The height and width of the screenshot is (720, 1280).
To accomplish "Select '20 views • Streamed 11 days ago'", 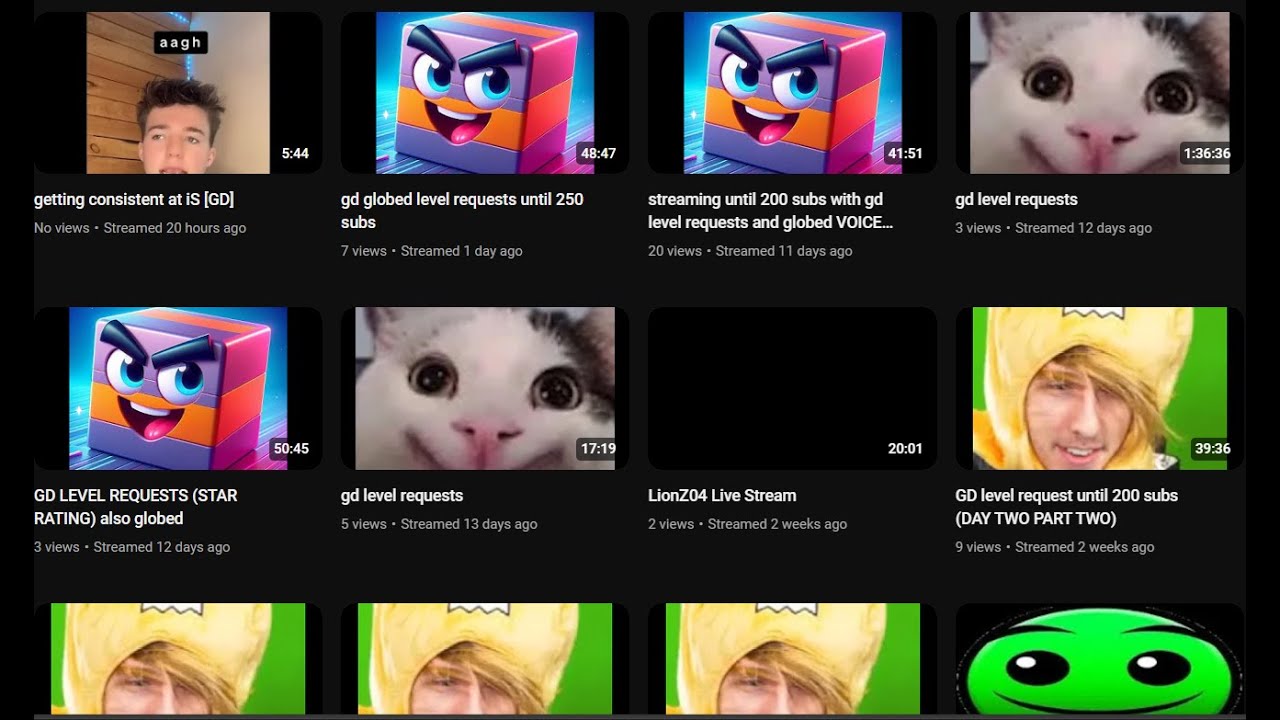I will 750,251.
